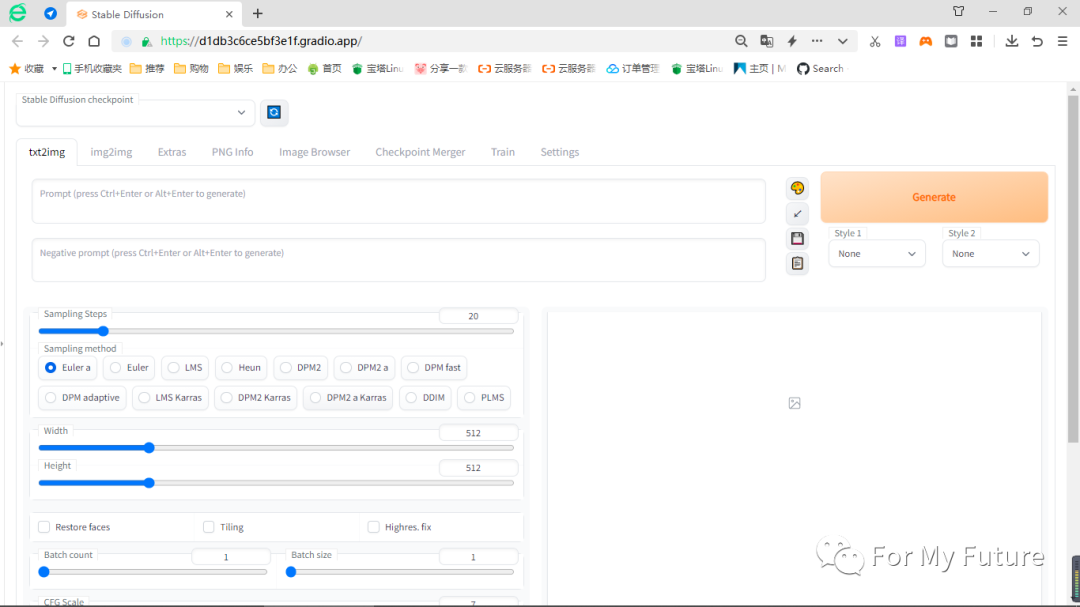Go forward with browser forward arrow
Viewport: 1080px width, 607px height.
click(43, 41)
